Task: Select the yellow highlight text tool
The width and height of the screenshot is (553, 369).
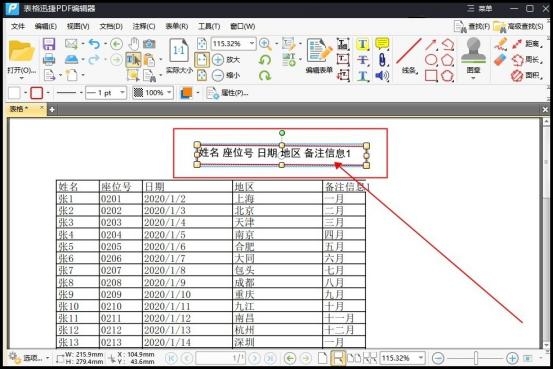Action: [x=363, y=44]
